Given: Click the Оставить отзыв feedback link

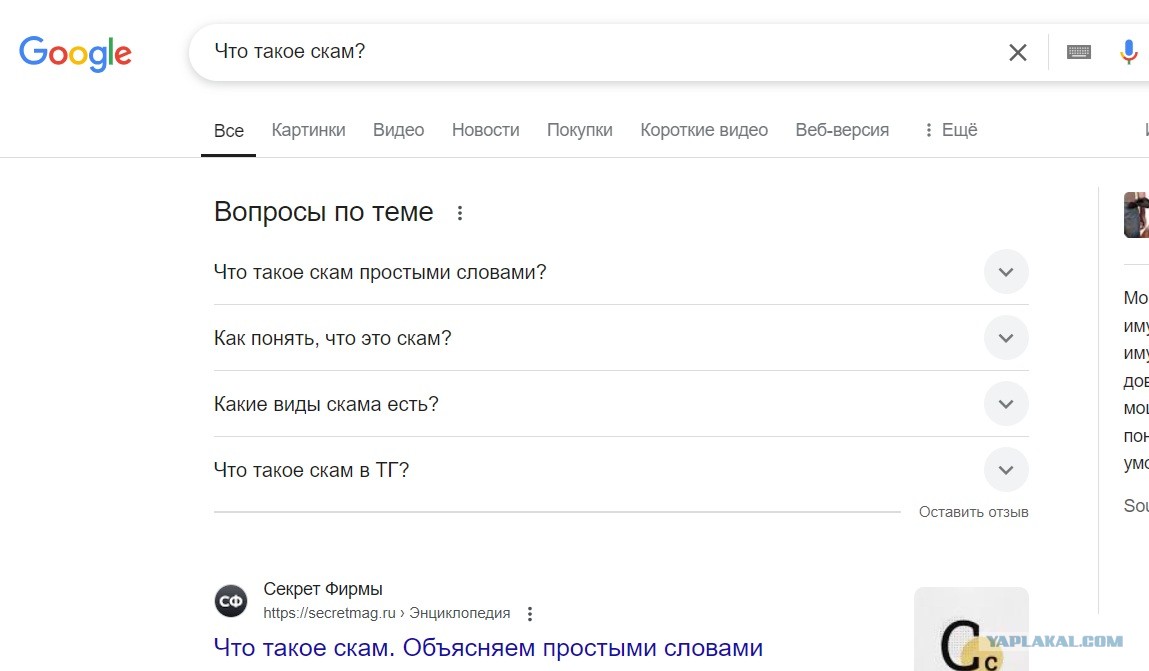Looking at the screenshot, I should (974, 512).
